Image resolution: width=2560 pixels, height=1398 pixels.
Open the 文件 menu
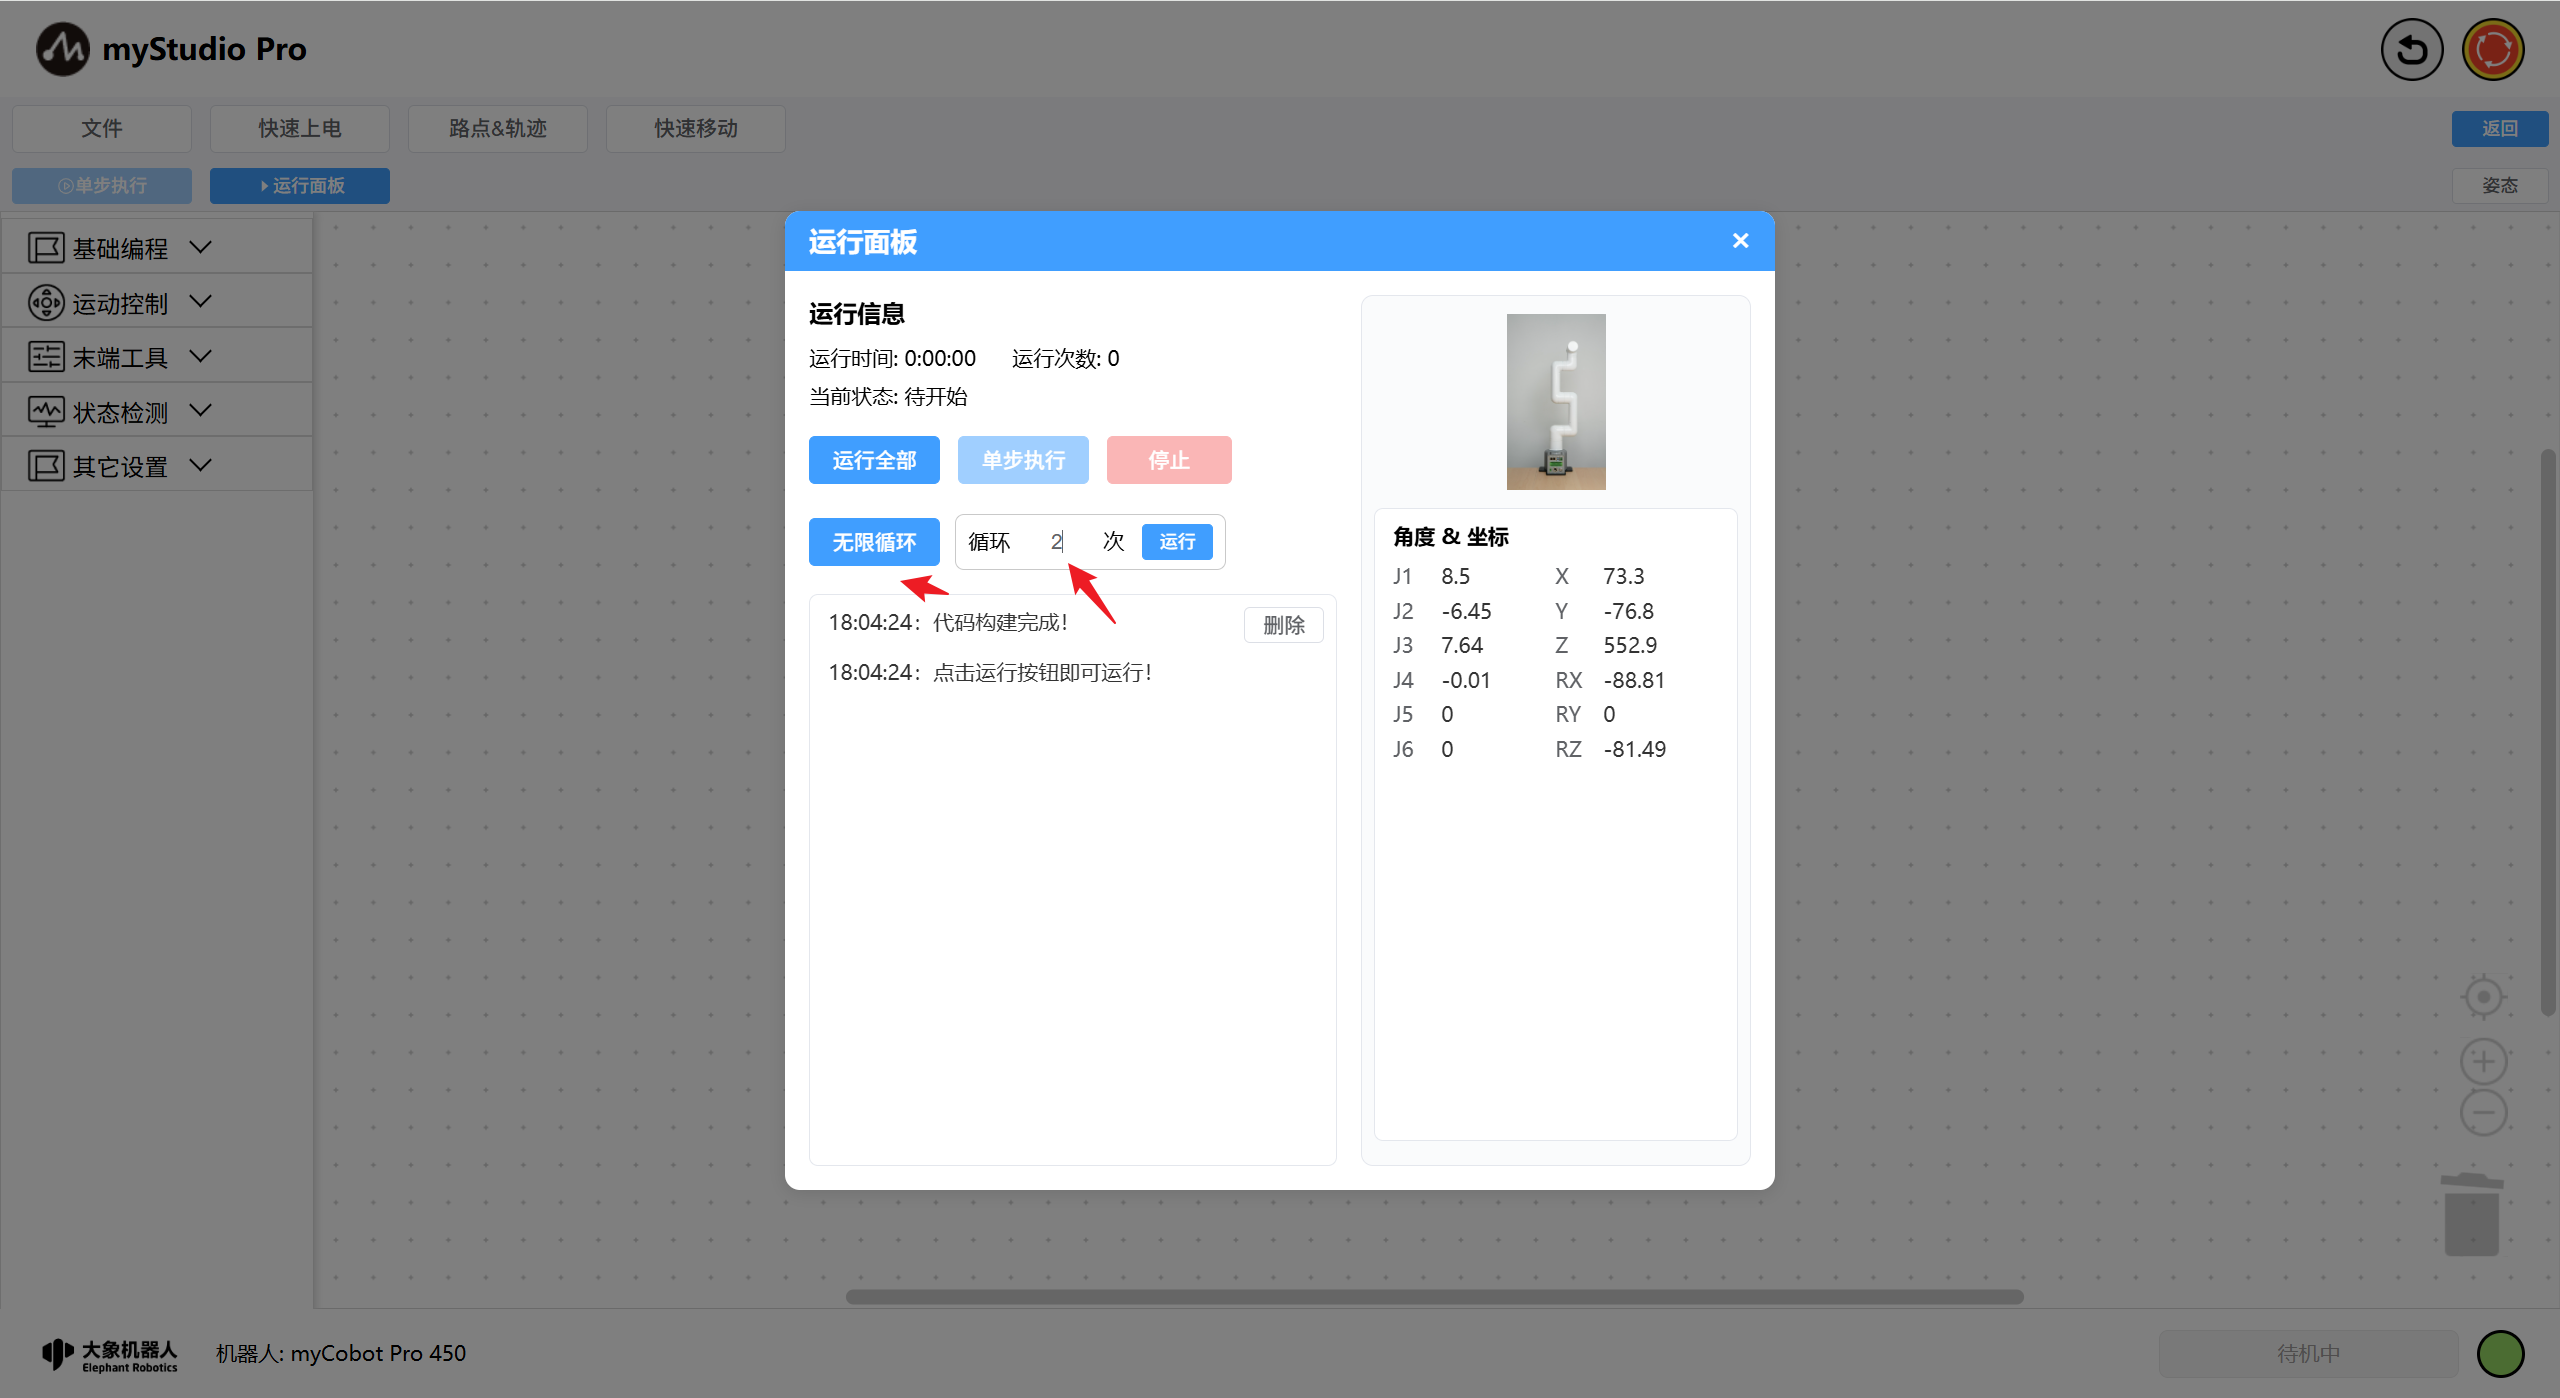101,128
